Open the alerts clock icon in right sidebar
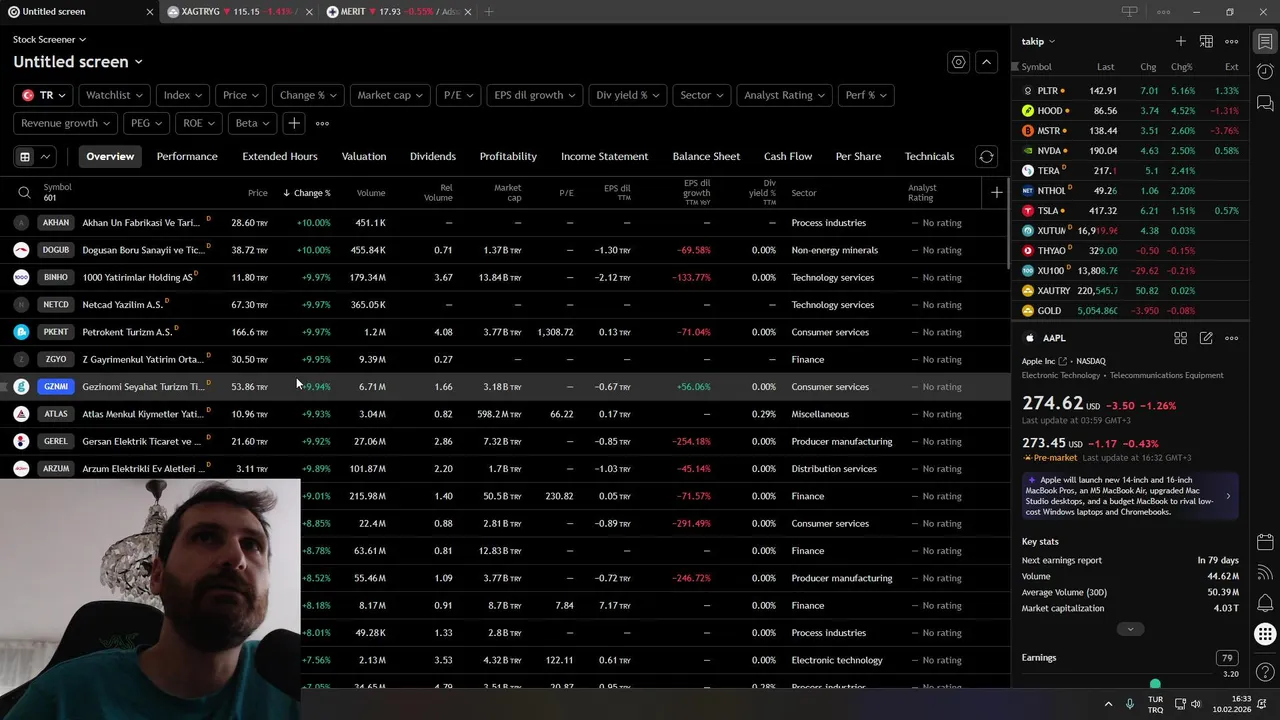Image resolution: width=1280 pixels, height=720 pixels. point(1265,72)
